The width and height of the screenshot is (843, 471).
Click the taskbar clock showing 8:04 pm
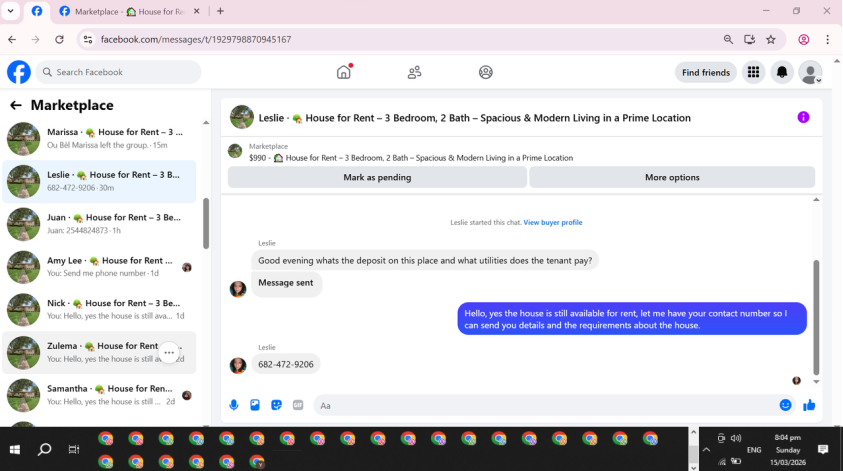(x=788, y=438)
